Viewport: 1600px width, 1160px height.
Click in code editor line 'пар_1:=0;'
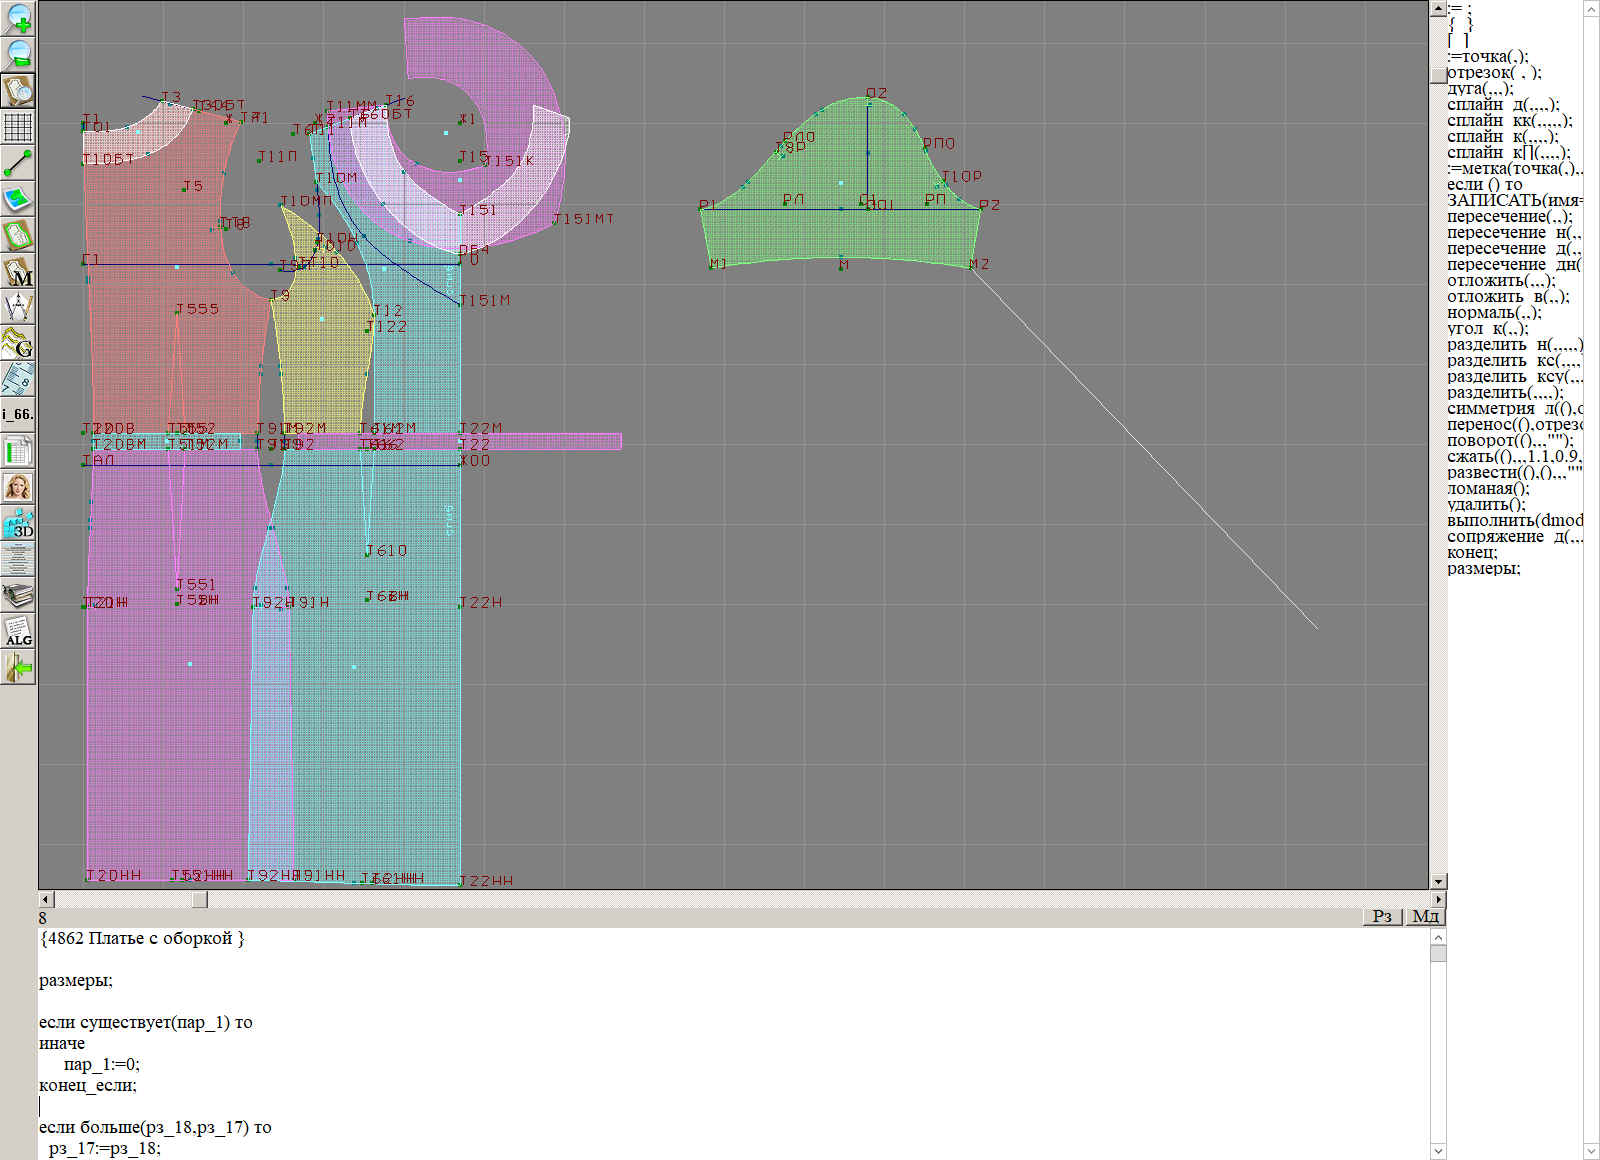pyautogui.click(x=101, y=1064)
